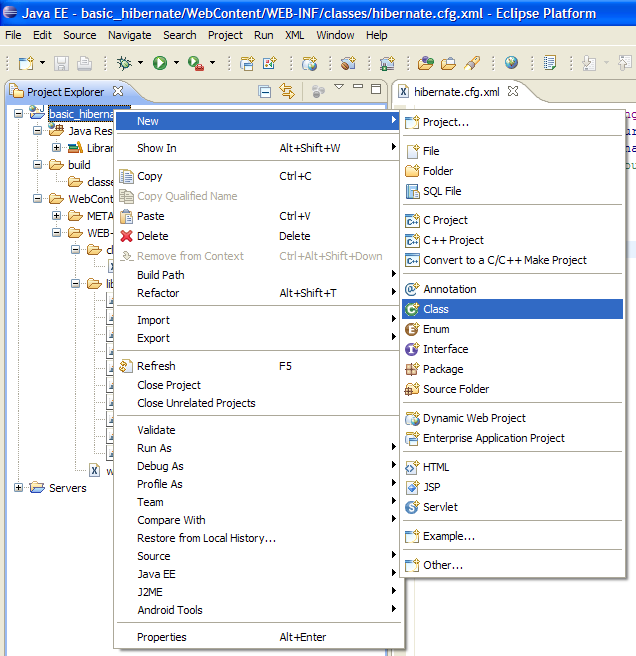Open the Run As submenu
The height and width of the screenshot is (656, 636).
[x=258, y=448]
